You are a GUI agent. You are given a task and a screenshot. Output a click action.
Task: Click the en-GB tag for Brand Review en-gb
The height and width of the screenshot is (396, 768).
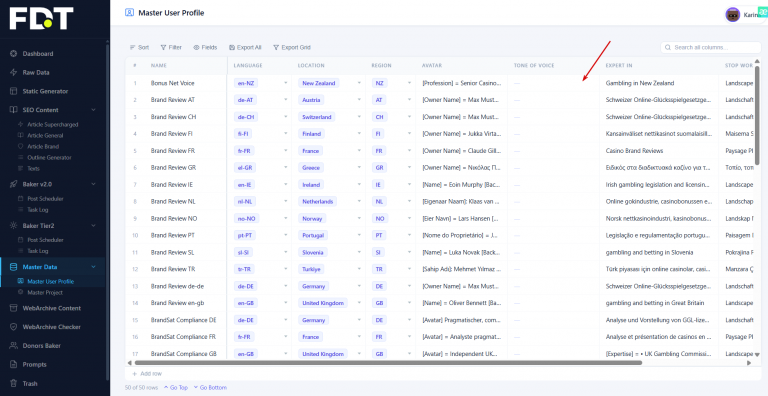click(x=245, y=303)
